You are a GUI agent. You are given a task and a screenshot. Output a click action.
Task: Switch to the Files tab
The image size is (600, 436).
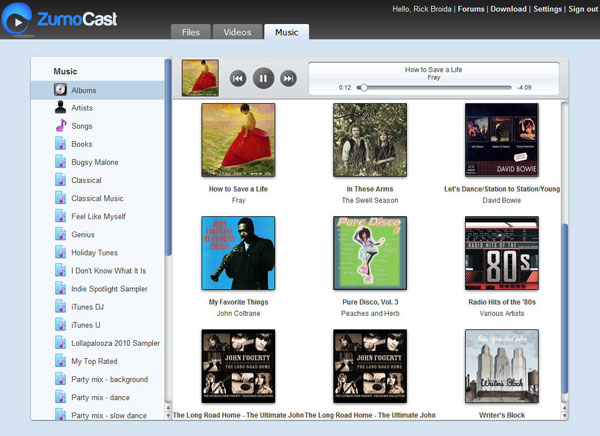[191, 32]
